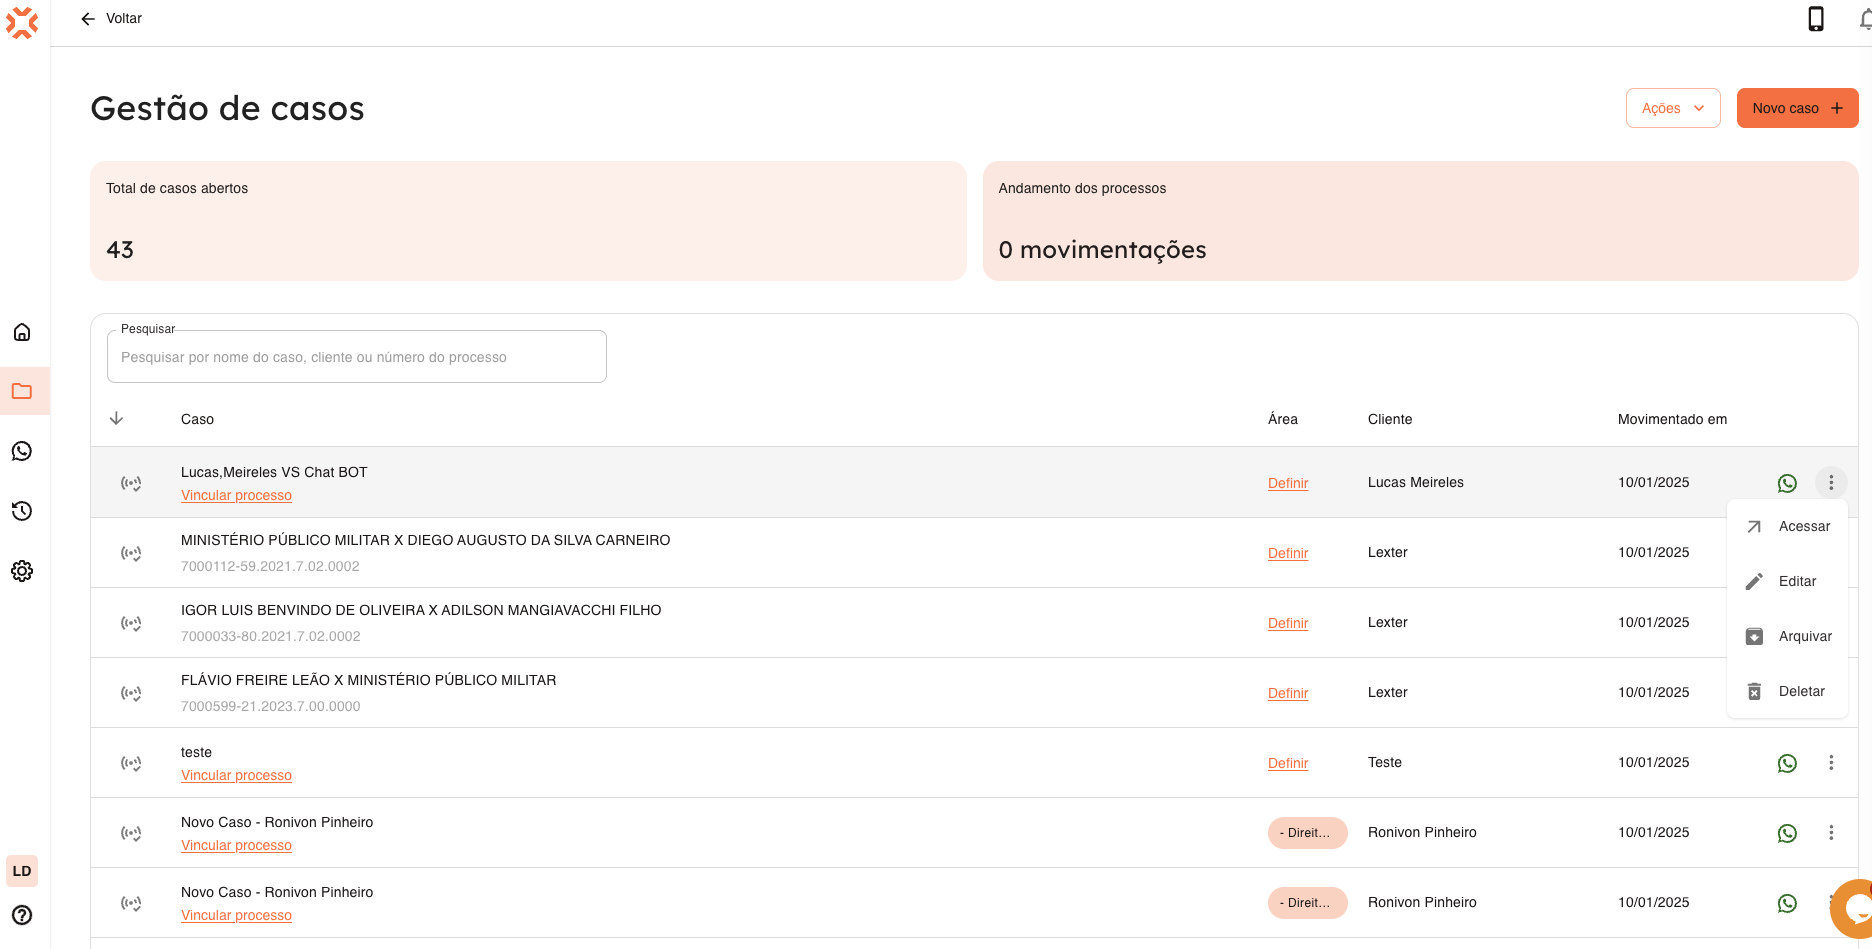Image resolution: width=1872 pixels, height=949 pixels.
Task: Click the help question mark icon
Action: tap(22, 915)
